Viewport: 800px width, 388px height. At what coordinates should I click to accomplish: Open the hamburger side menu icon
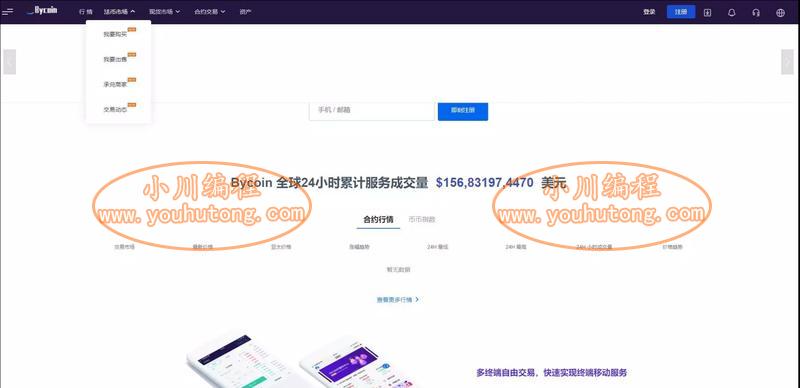point(8,12)
